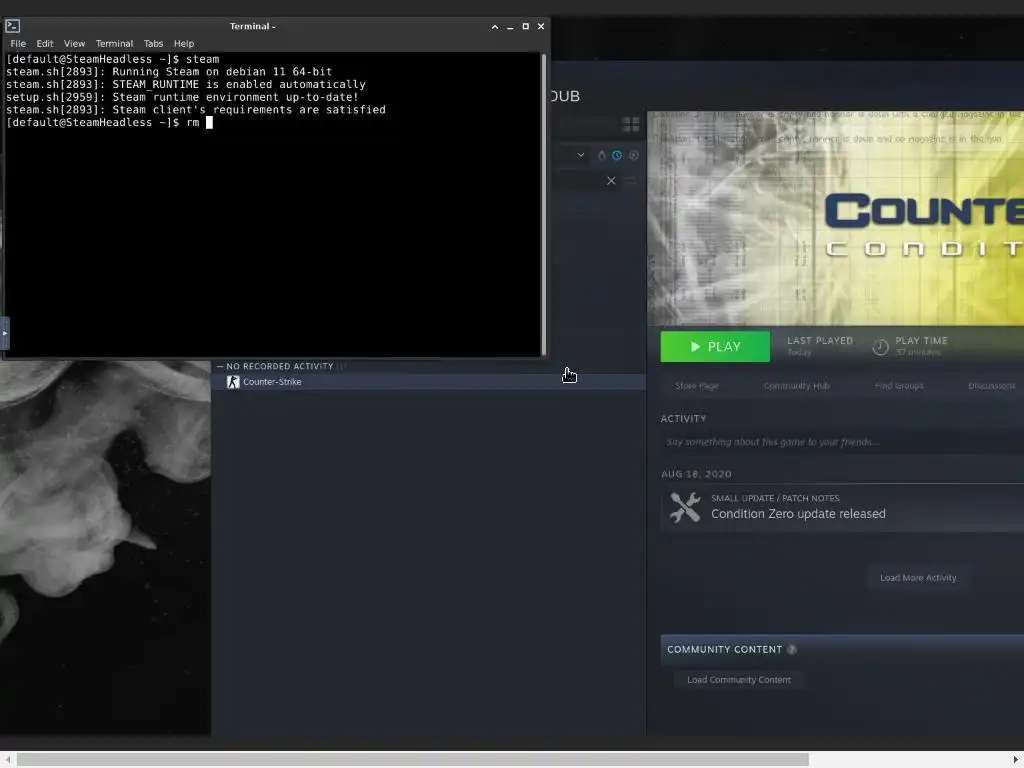Clear the Steam library search with the X icon
This screenshot has width=1024, height=768.
(611, 181)
